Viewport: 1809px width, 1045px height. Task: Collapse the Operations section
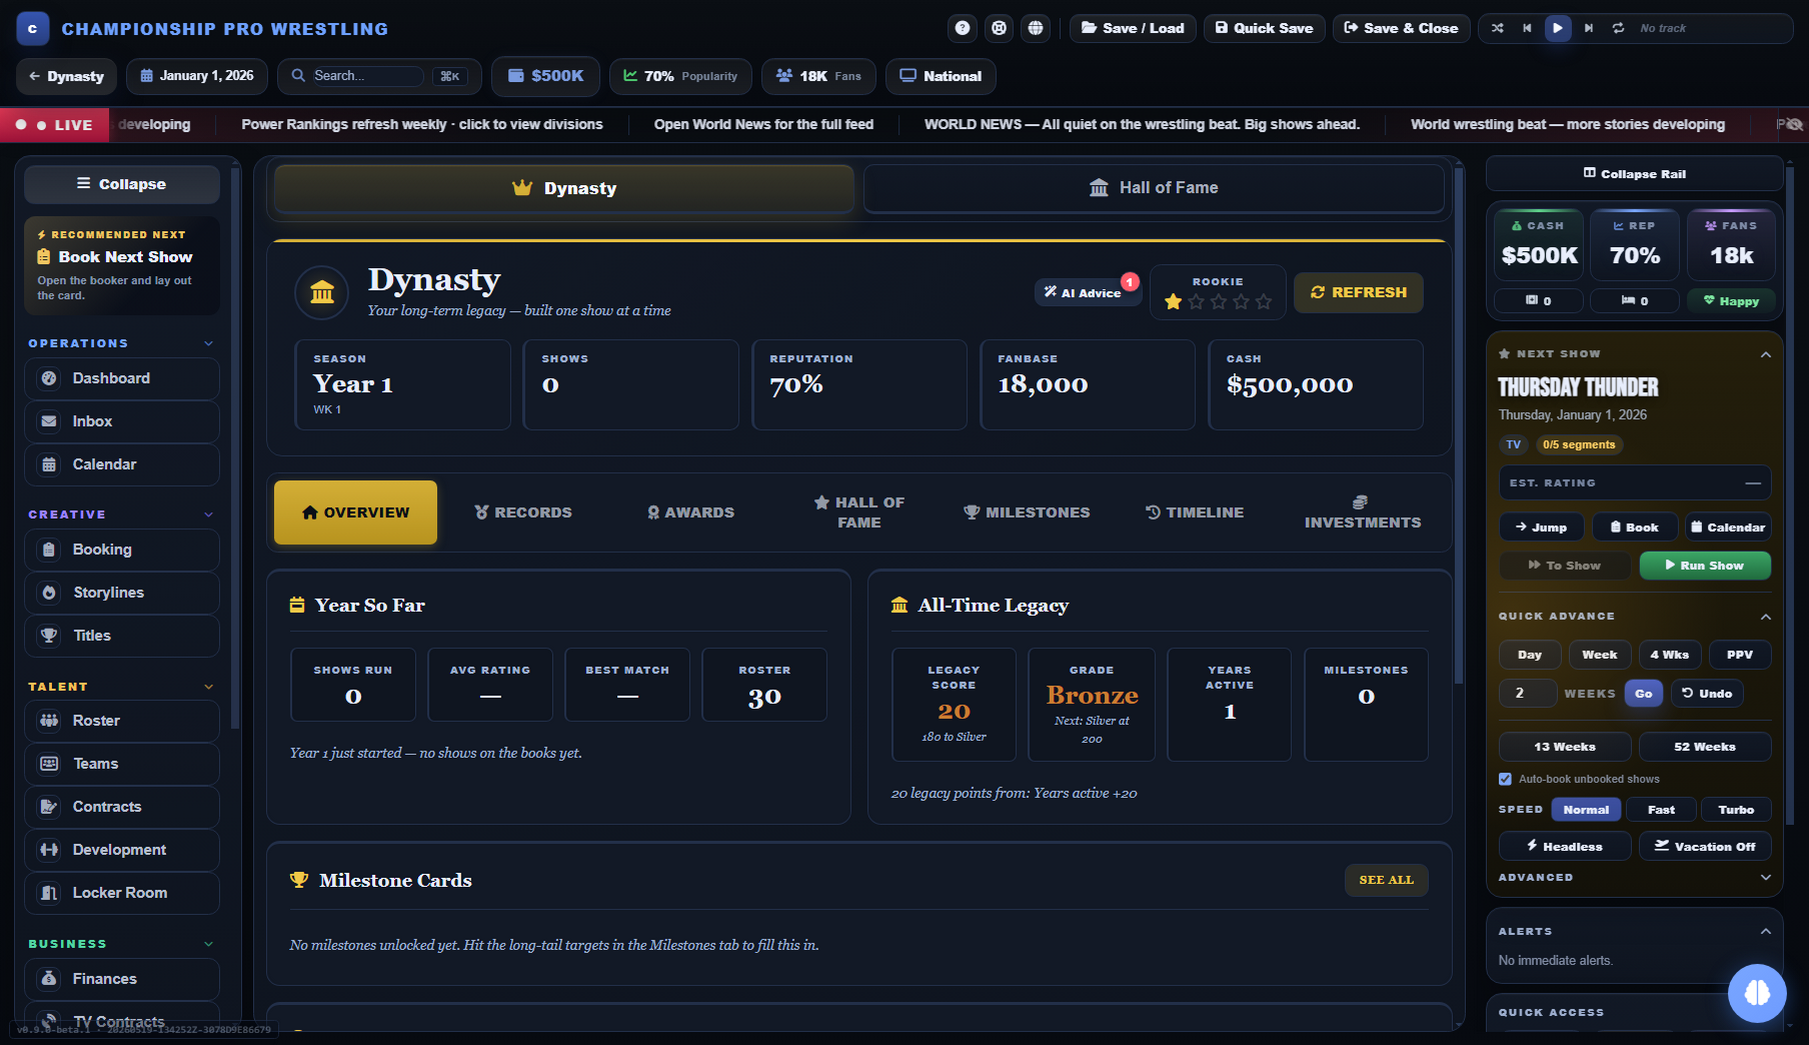pyautogui.click(x=209, y=343)
